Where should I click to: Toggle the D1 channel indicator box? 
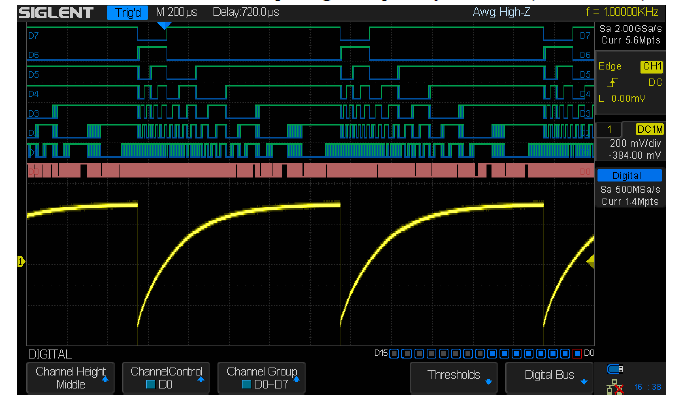click(565, 353)
